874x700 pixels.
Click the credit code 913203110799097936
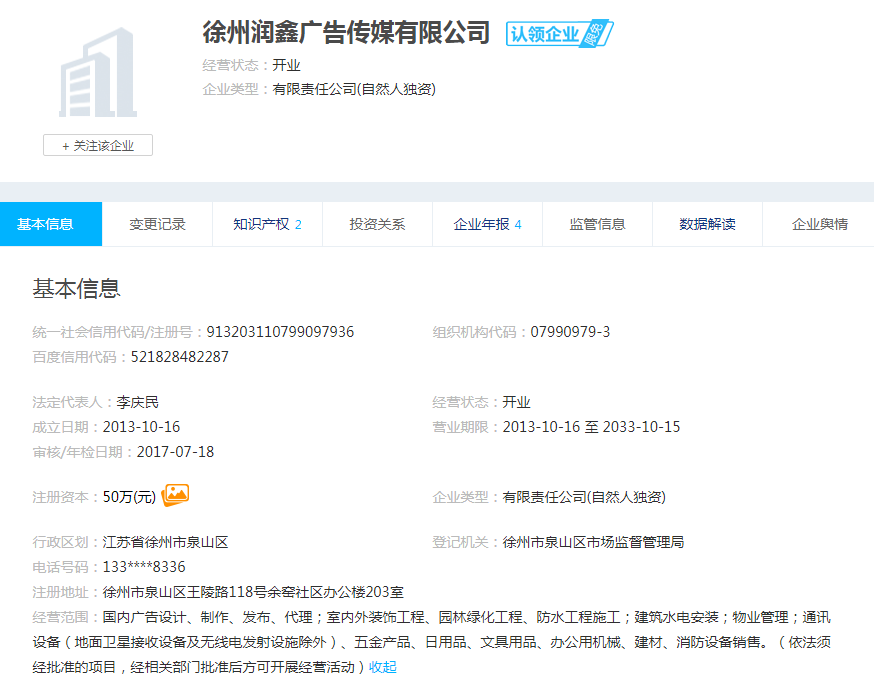click(280, 332)
